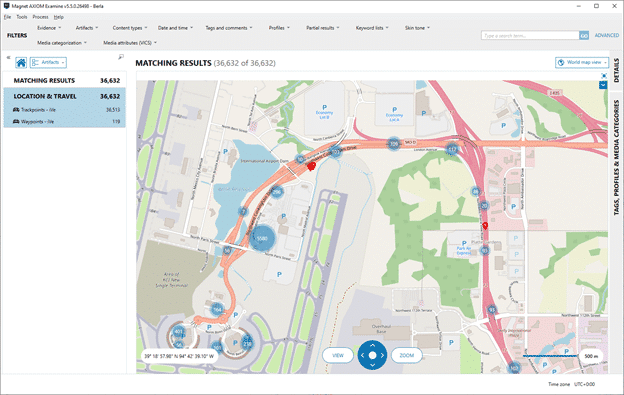The height and width of the screenshot is (395, 624).
Task: Select MATCHING RESULTS row in sidebar
Action: point(65,80)
